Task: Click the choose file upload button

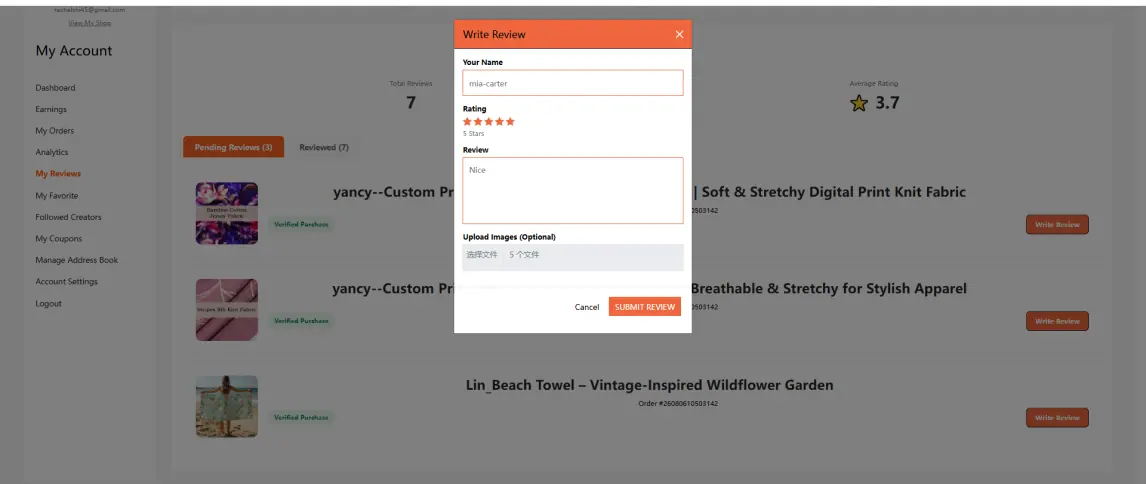Action: click(482, 254)
